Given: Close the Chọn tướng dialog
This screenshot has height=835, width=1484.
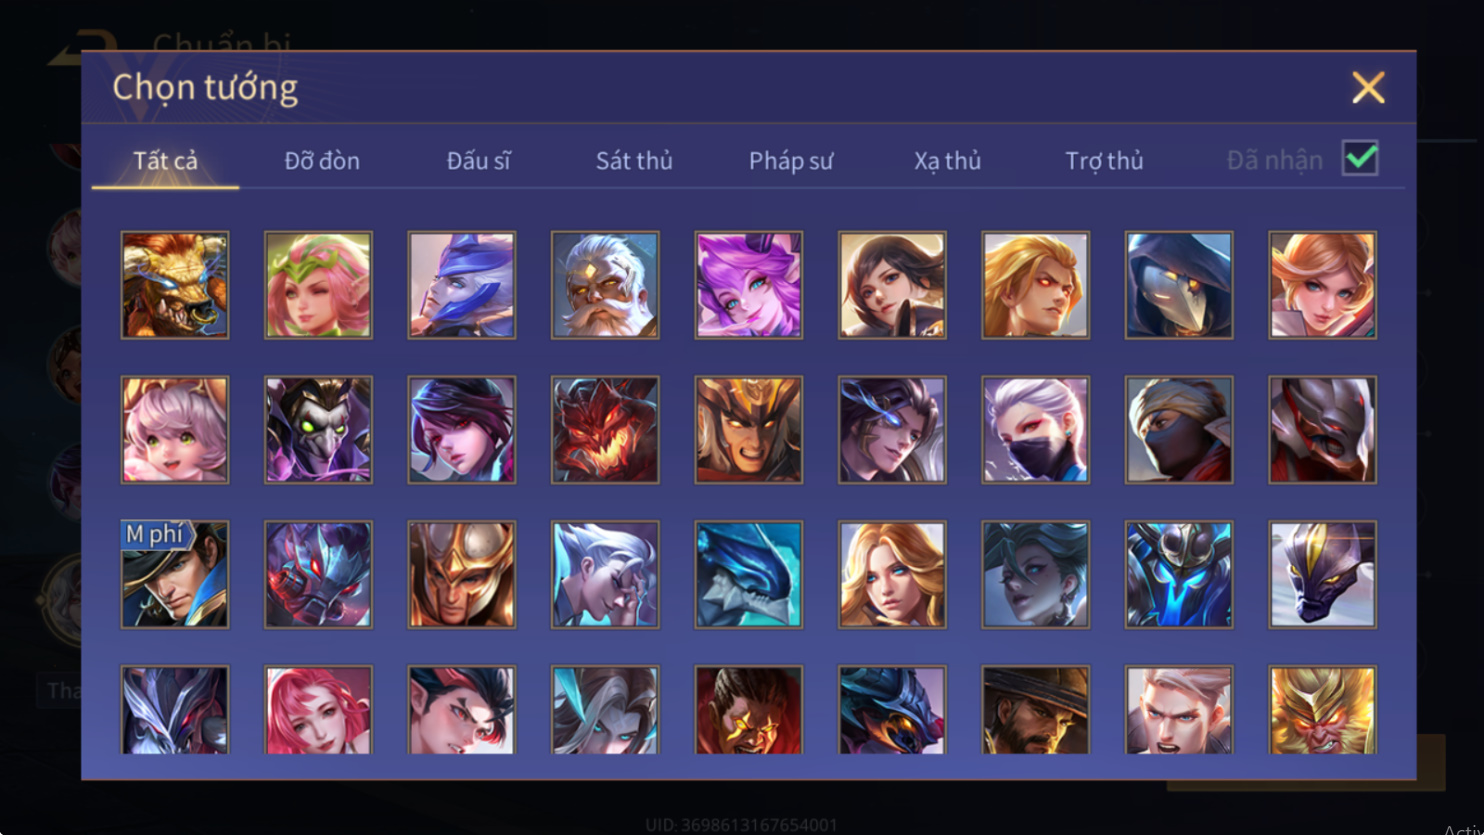Looking at the screenshot, I should [1368, 88].
